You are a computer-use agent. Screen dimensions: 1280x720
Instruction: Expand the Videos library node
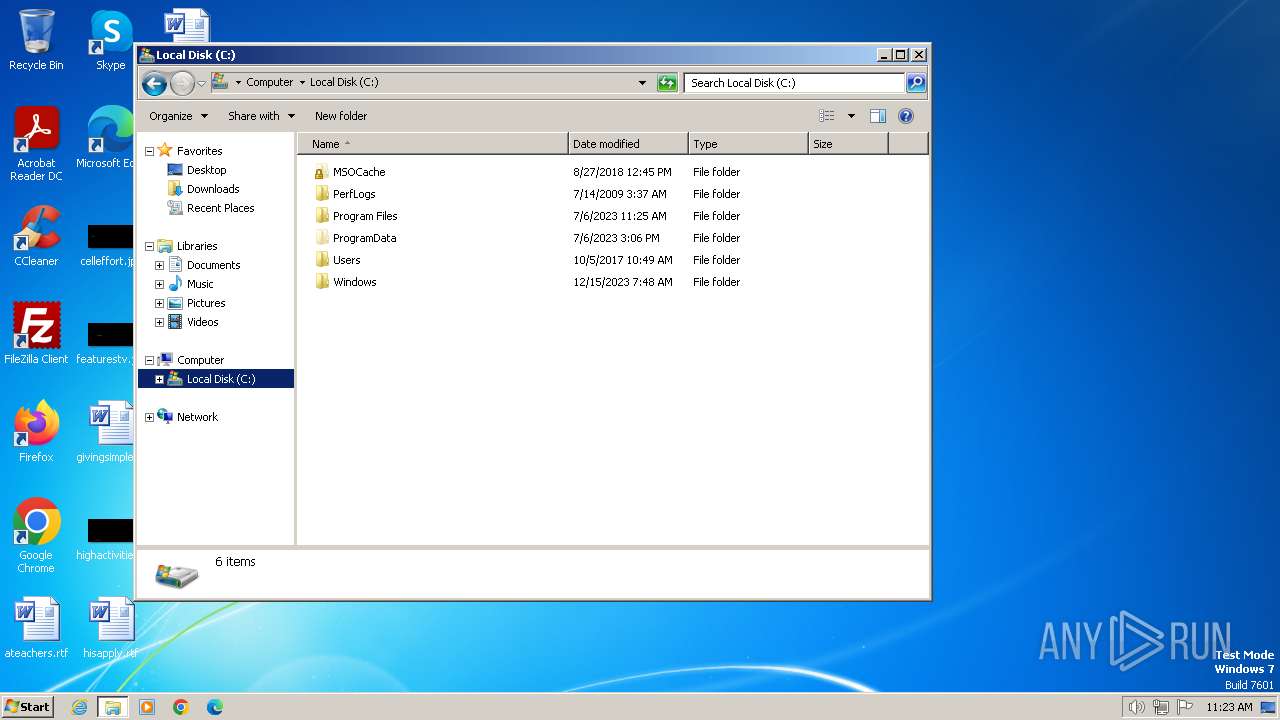point(159,322)
